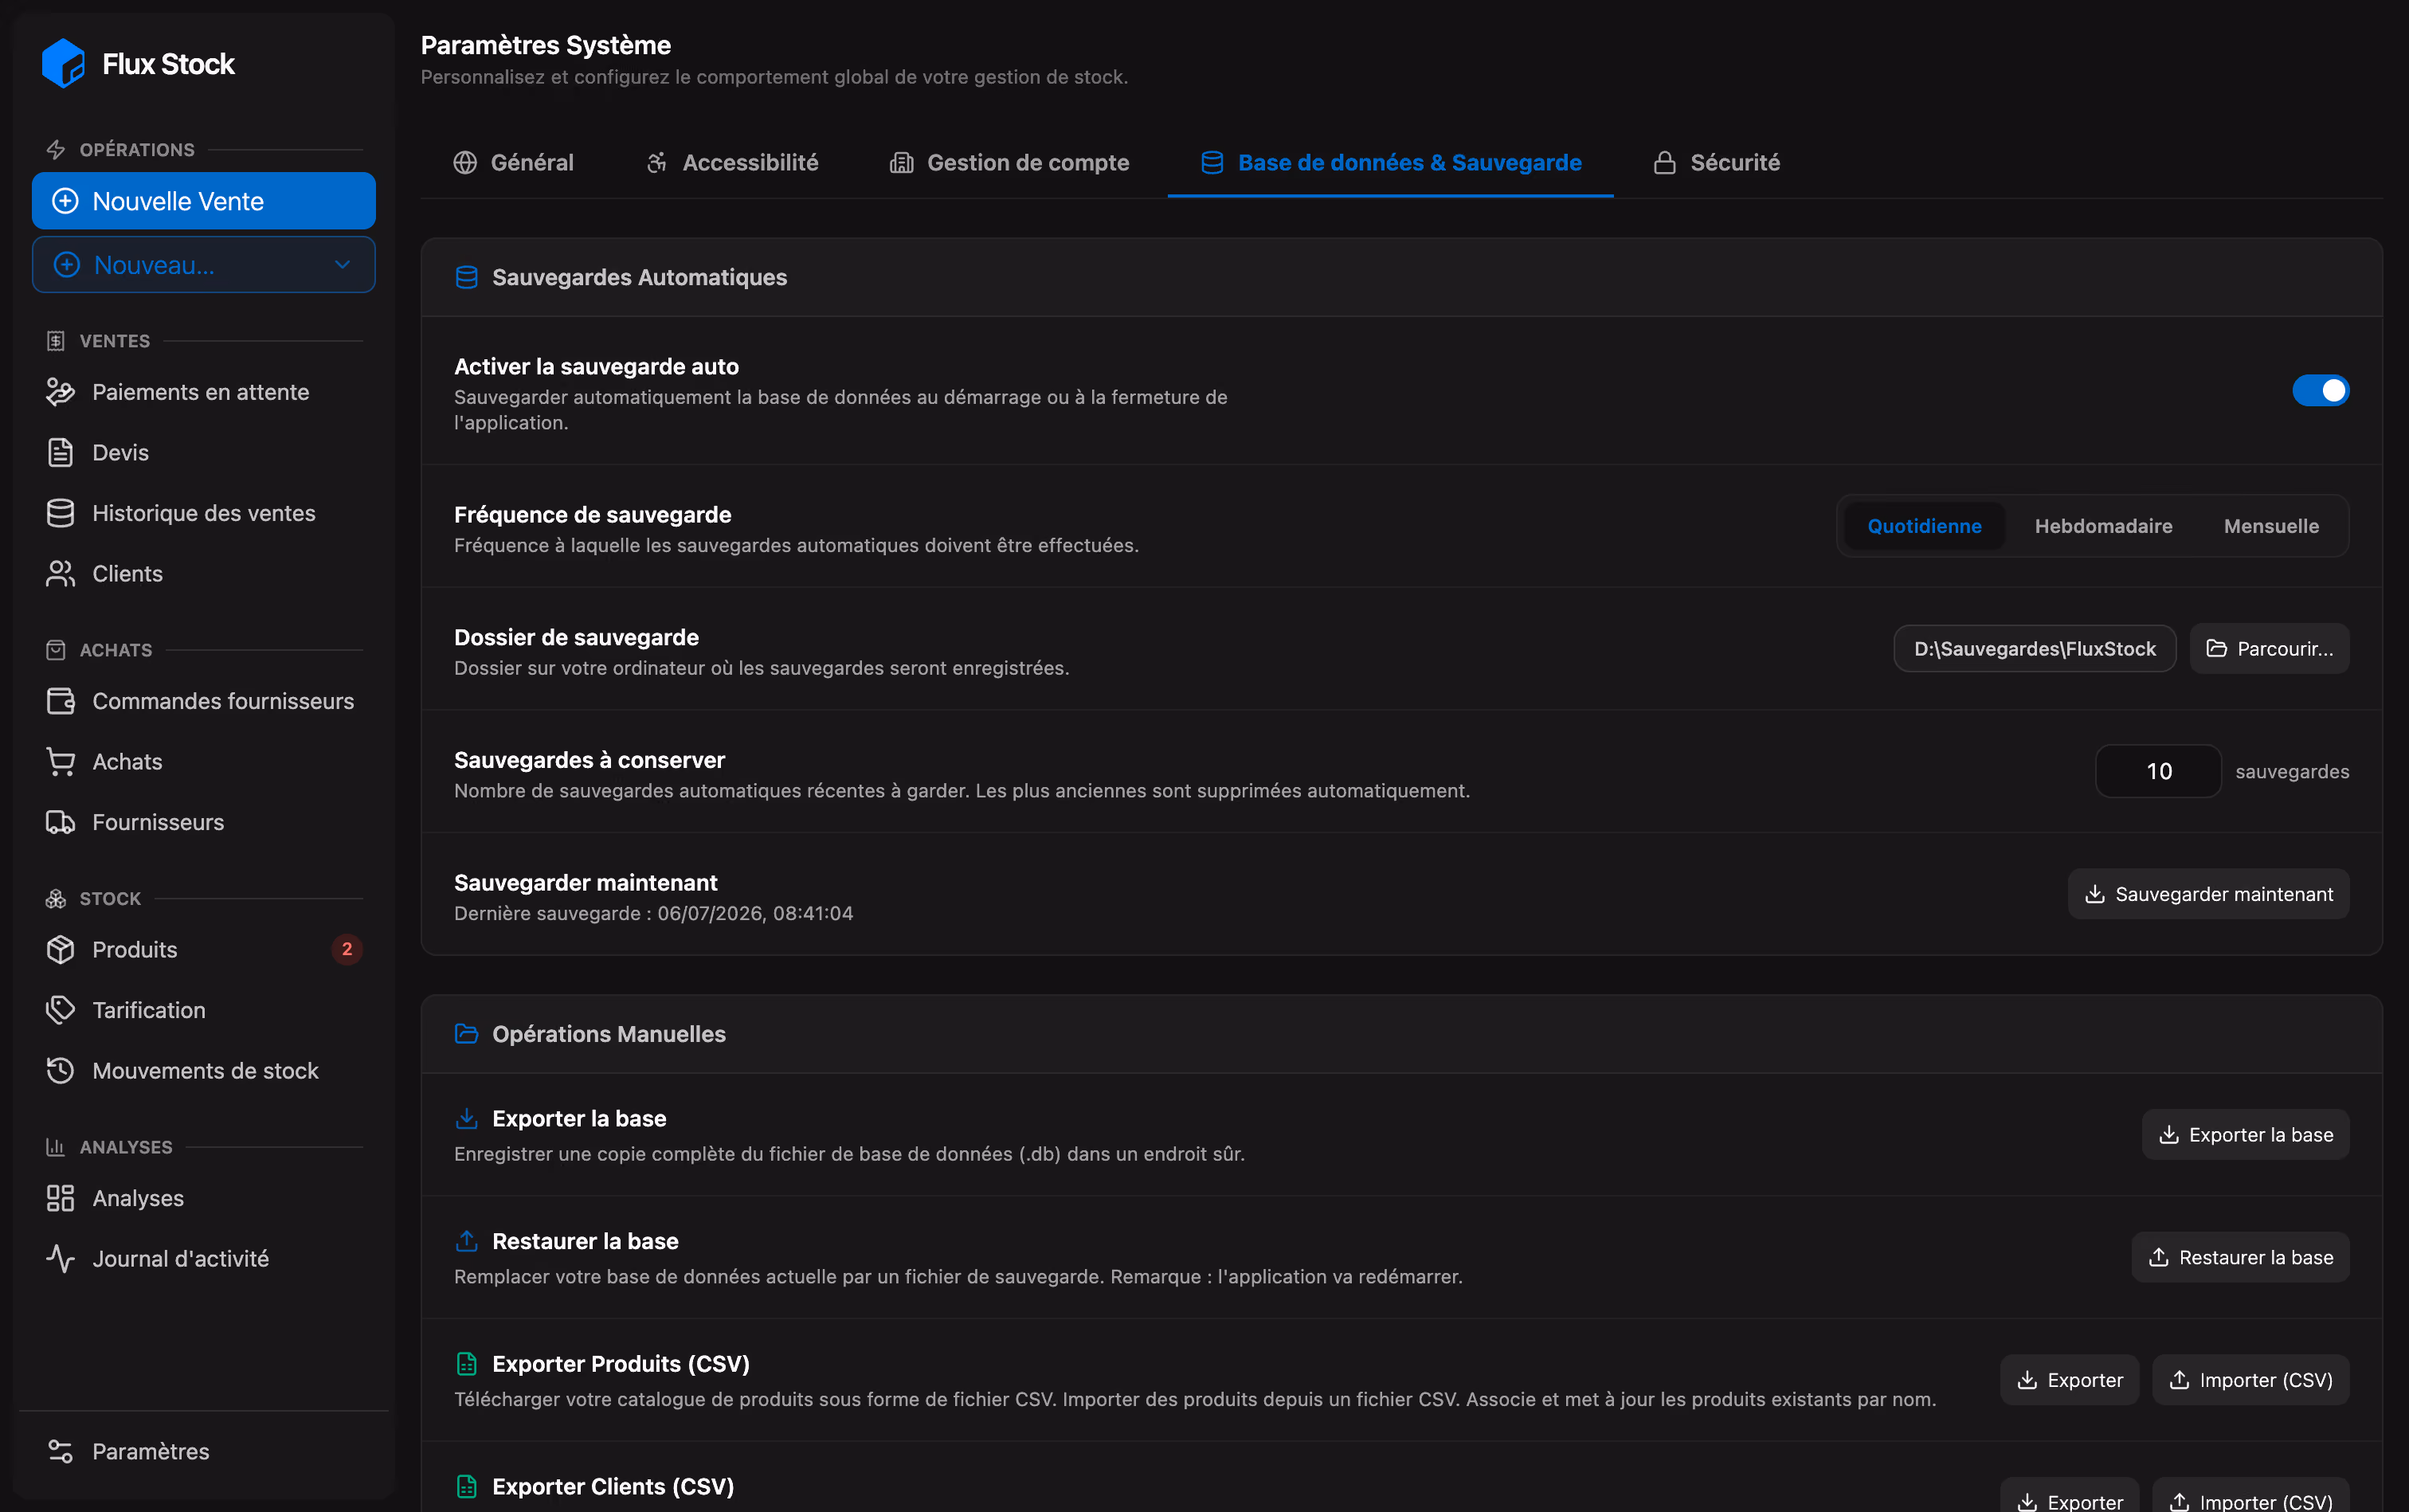Click the Flux Stock cube logo
Image resolution: width=2409 pixels, height=1512 pixels.
63,63
